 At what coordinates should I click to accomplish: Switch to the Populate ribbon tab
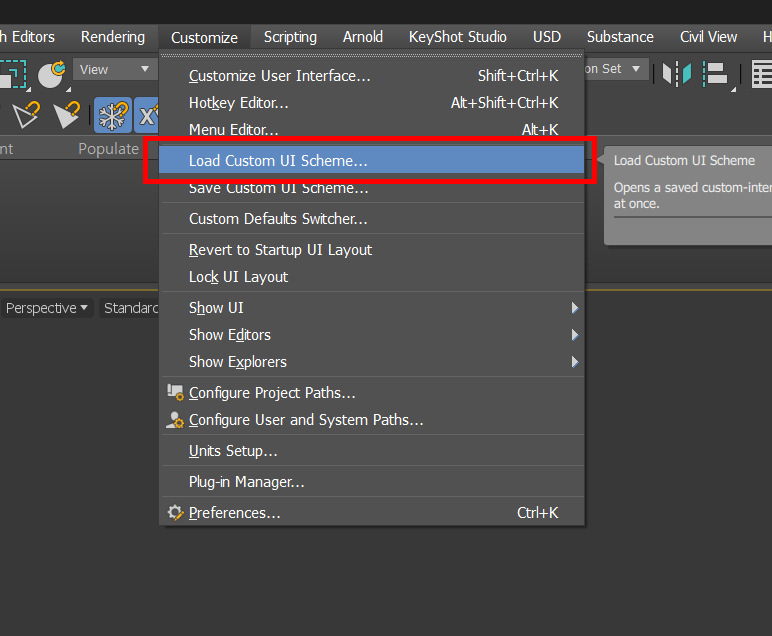109,149
